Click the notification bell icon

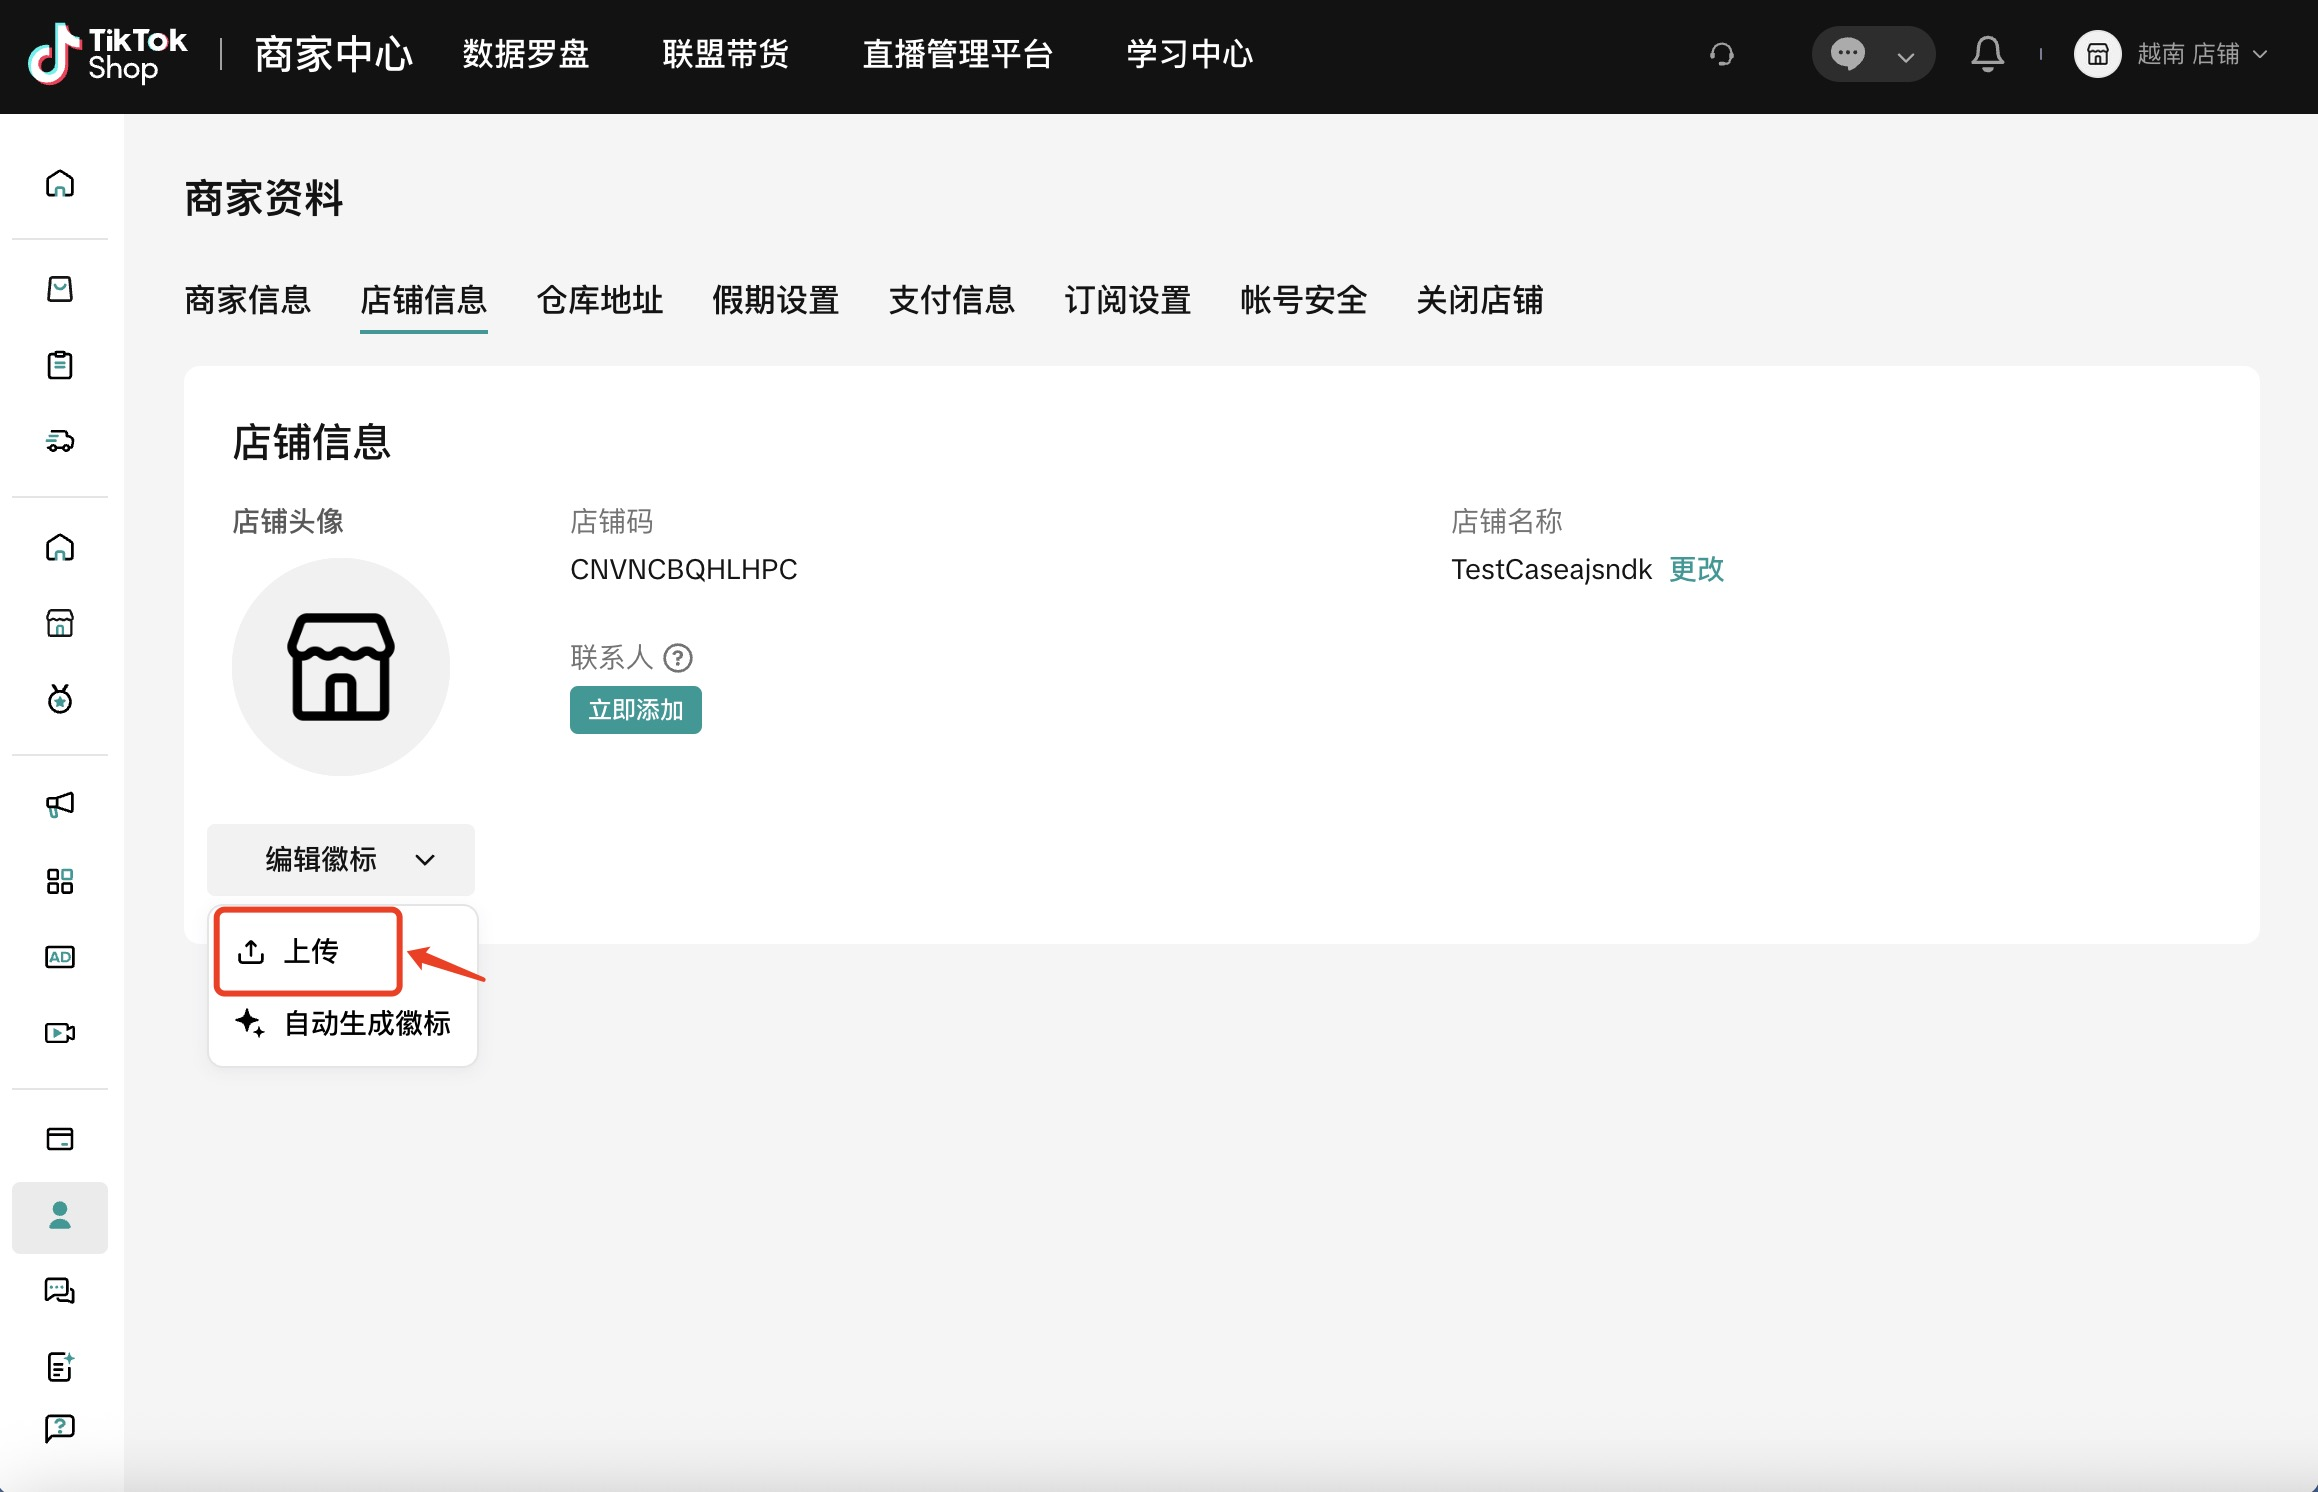coord(1987,54)
